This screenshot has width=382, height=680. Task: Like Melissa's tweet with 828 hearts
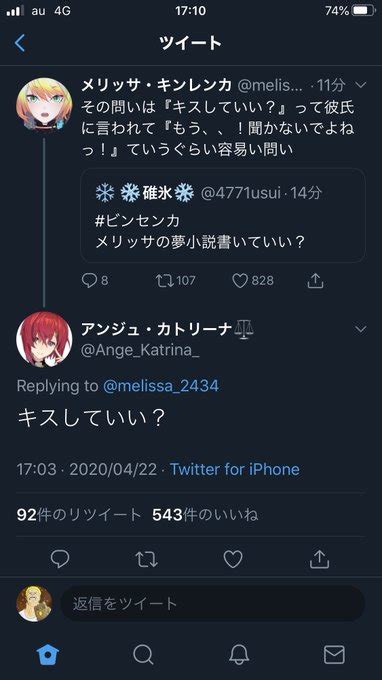coord(240,281)
